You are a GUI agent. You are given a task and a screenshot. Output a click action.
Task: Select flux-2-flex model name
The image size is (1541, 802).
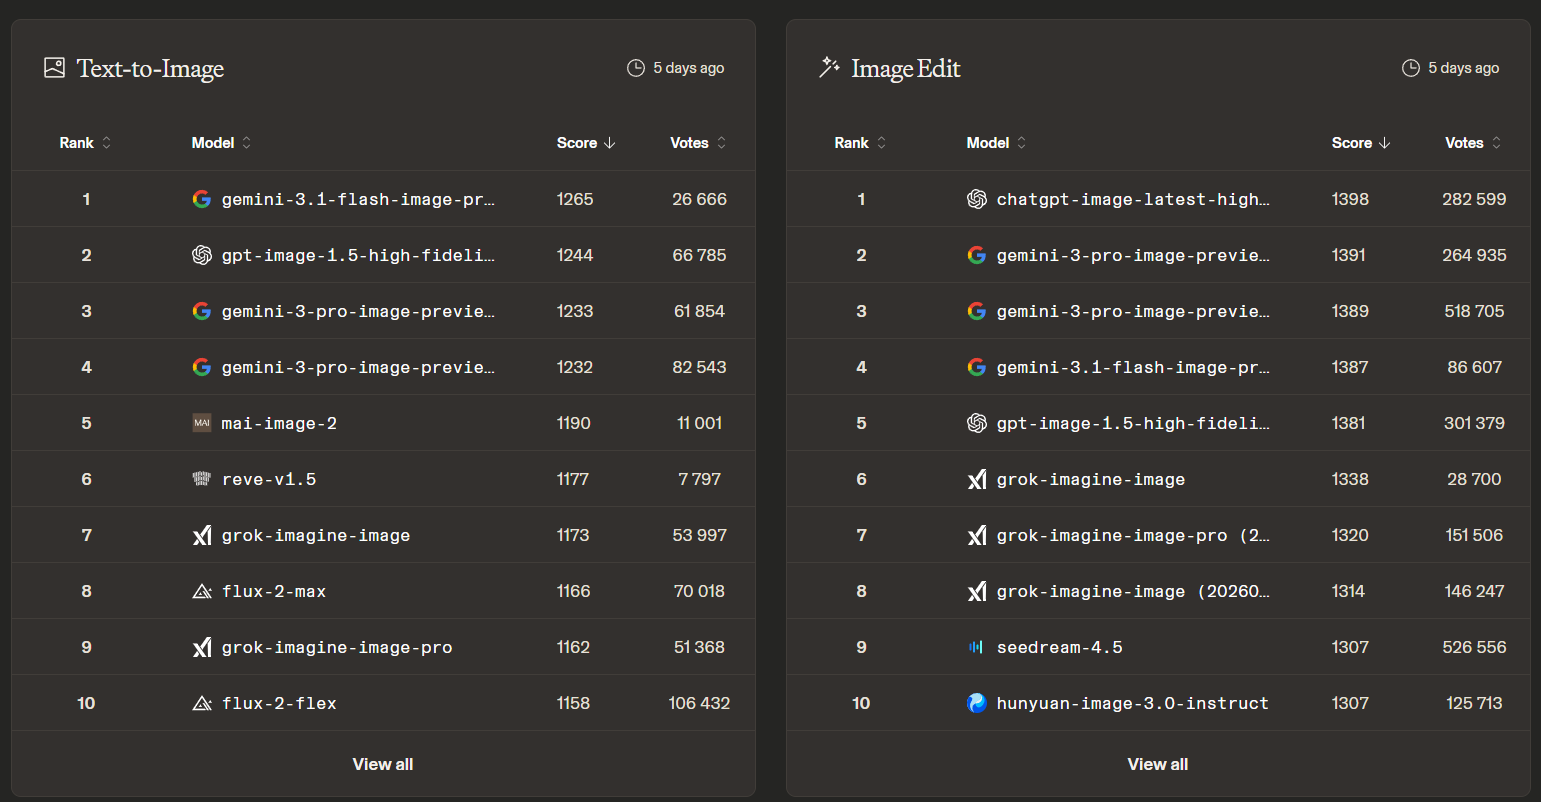click(279, 703)
